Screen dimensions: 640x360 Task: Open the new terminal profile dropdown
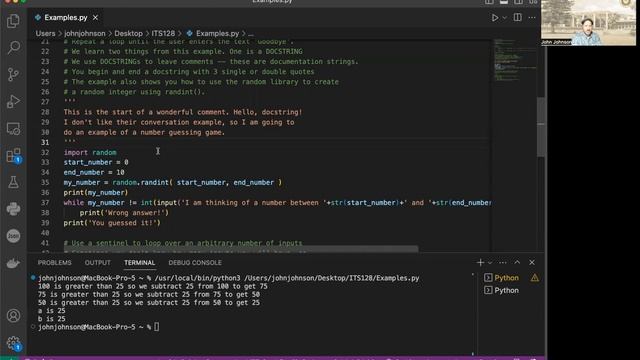tap(490, 263)
